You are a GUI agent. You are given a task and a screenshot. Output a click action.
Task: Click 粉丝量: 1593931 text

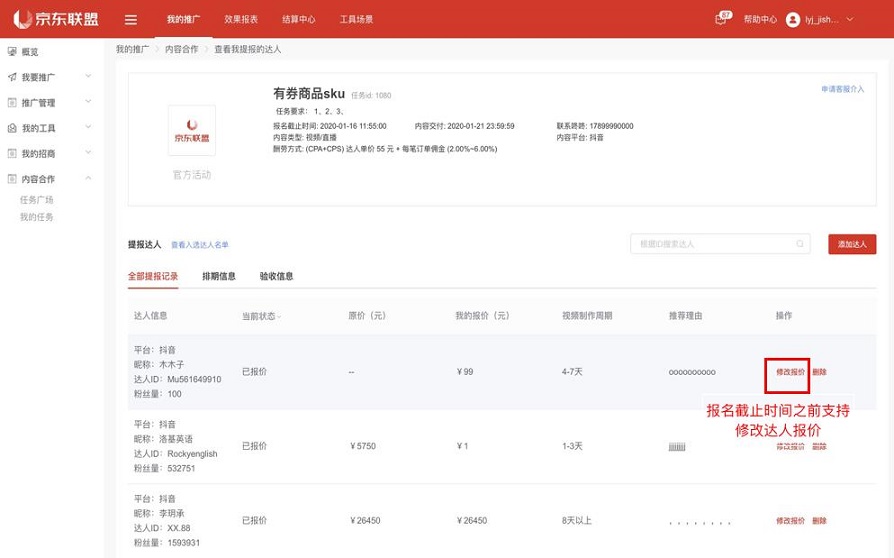coord(166,543)
